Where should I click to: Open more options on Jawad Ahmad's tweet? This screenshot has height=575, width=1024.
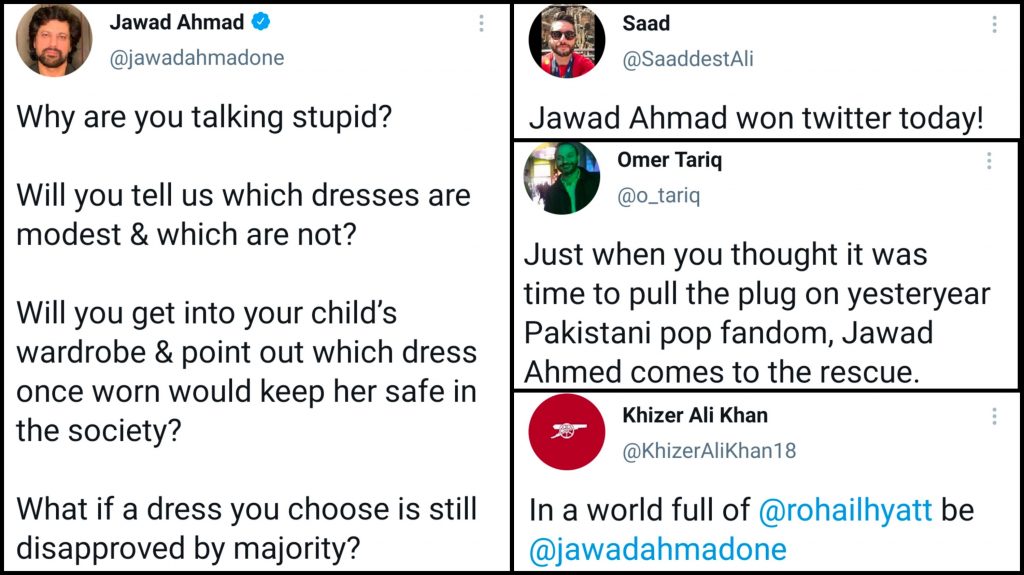pyautogui.click(x=482, y=23)
